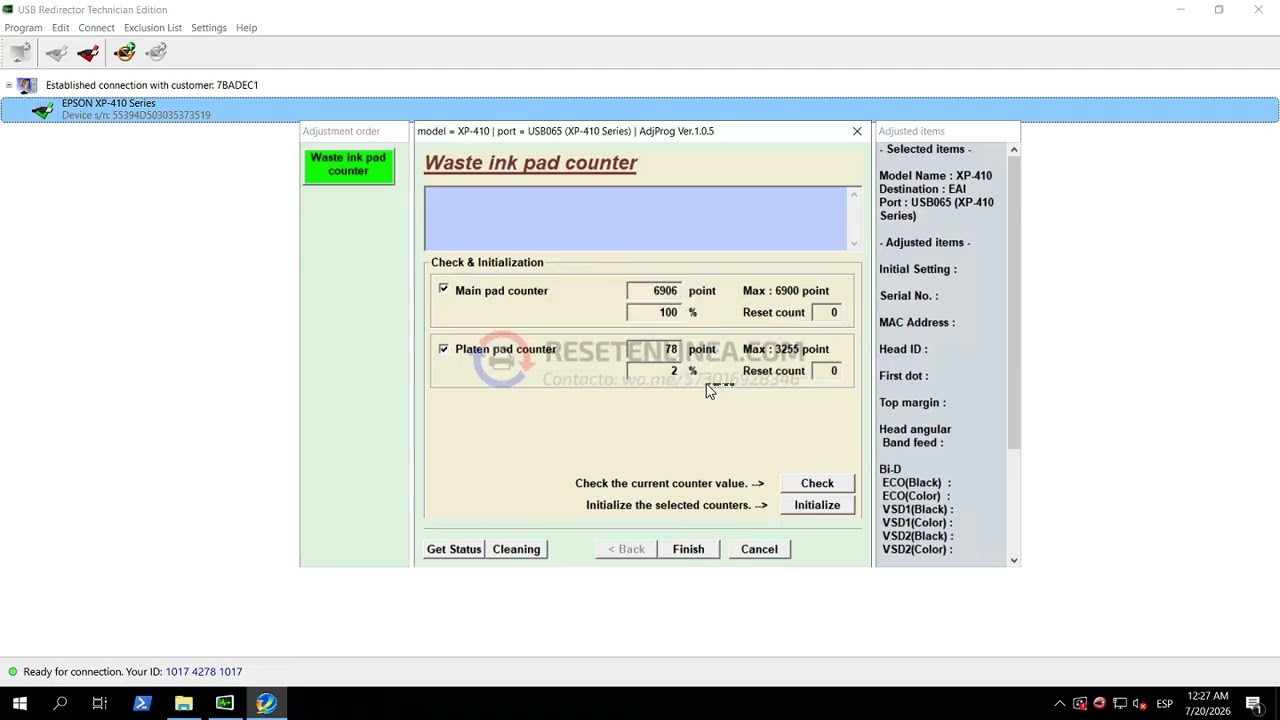This screenshot has width=1280, height=720.
Task: Select the EPSON XP-410 Series device row
Action: [640, 110]
